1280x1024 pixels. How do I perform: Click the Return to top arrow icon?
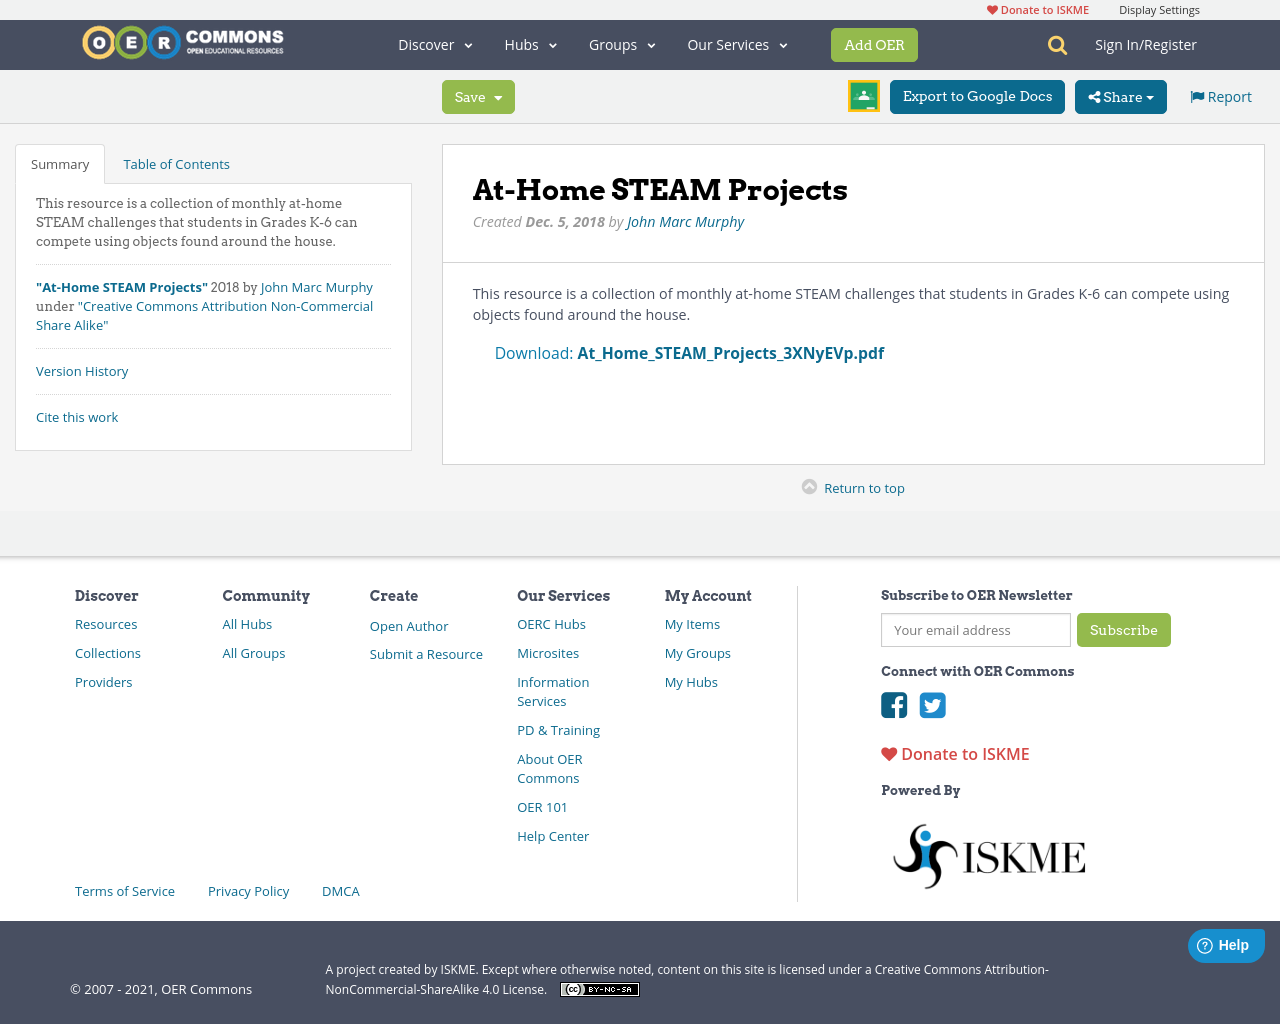807,486
